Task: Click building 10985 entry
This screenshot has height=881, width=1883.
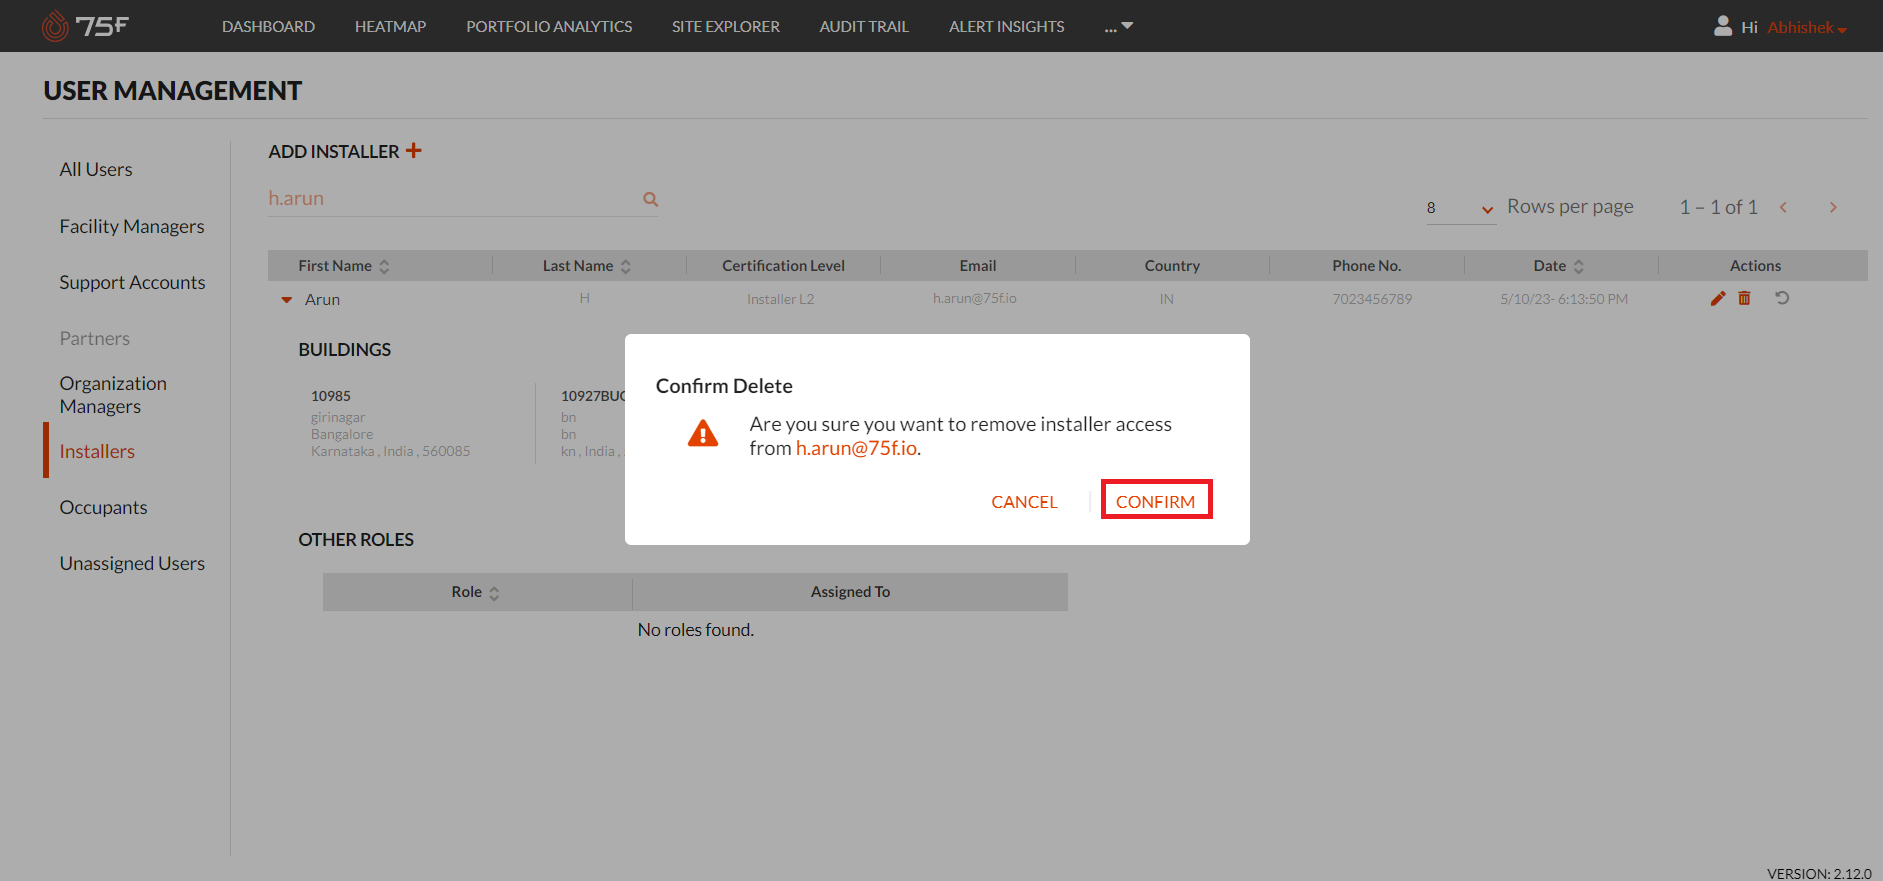Action: [390, 423]
